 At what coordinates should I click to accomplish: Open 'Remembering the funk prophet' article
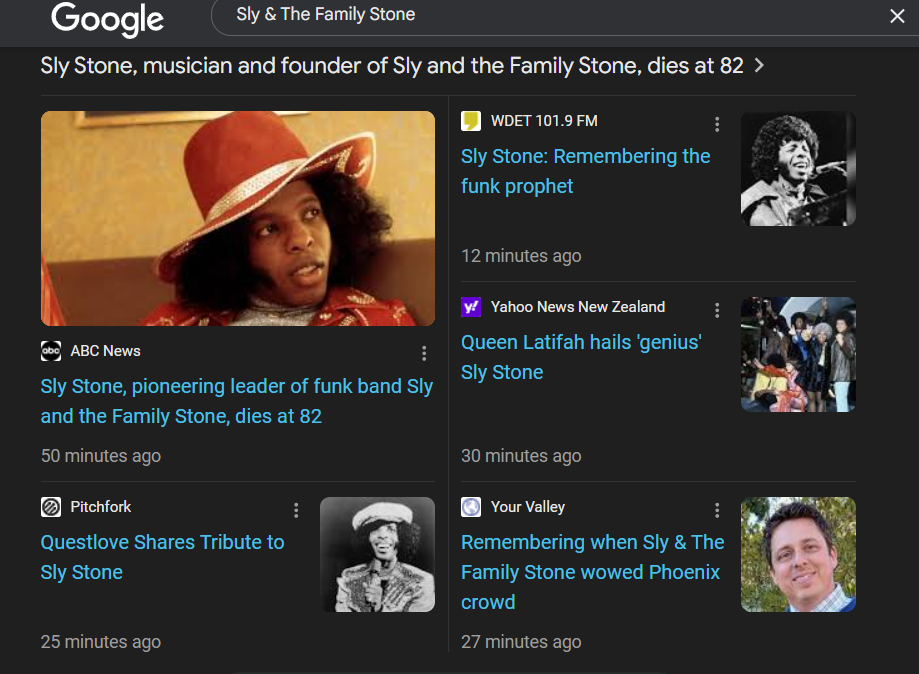[x=586, y=171]
